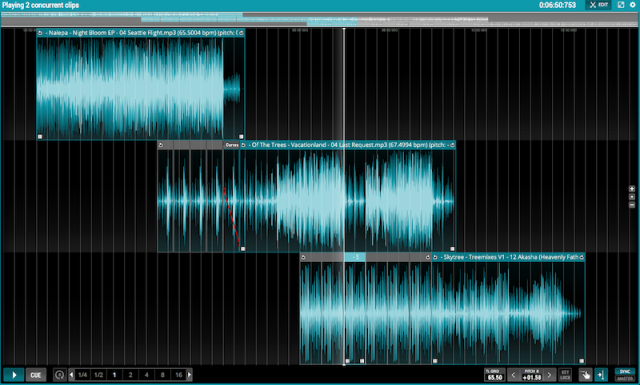Decrease pitch with the left chevron
Image resolution: width=640 pixels, height=385 pixels.
(513, 375)
